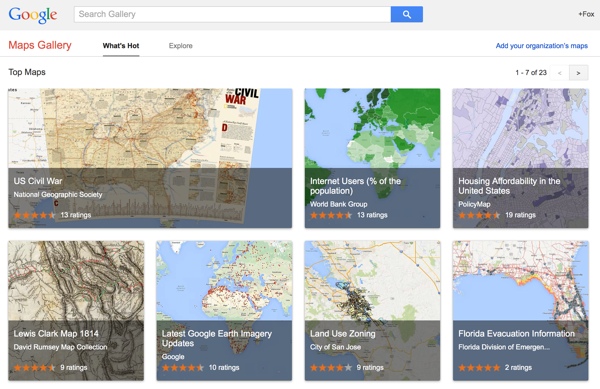The width and height of the screenshot is (600, 389).
Task: Open the +Fox profile link
Action: [x=586, y=14]
